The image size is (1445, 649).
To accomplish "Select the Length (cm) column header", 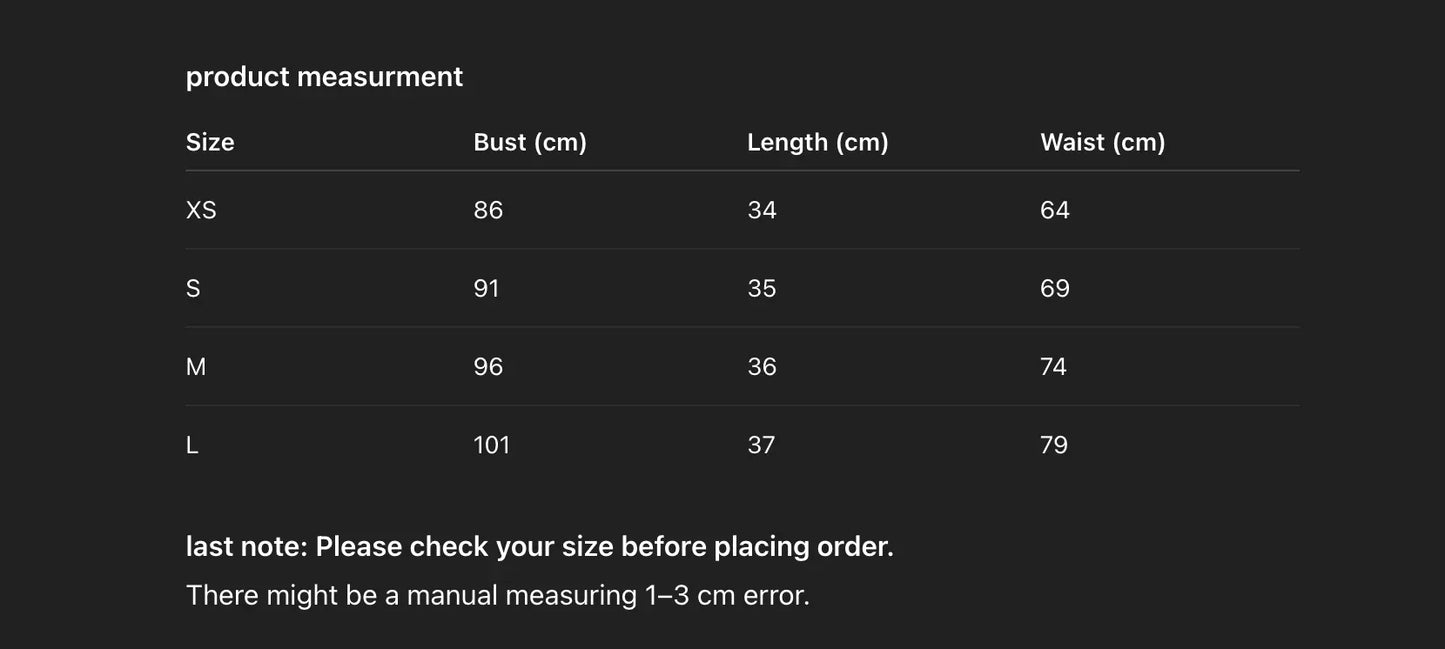I will click(x=818, y=142).
